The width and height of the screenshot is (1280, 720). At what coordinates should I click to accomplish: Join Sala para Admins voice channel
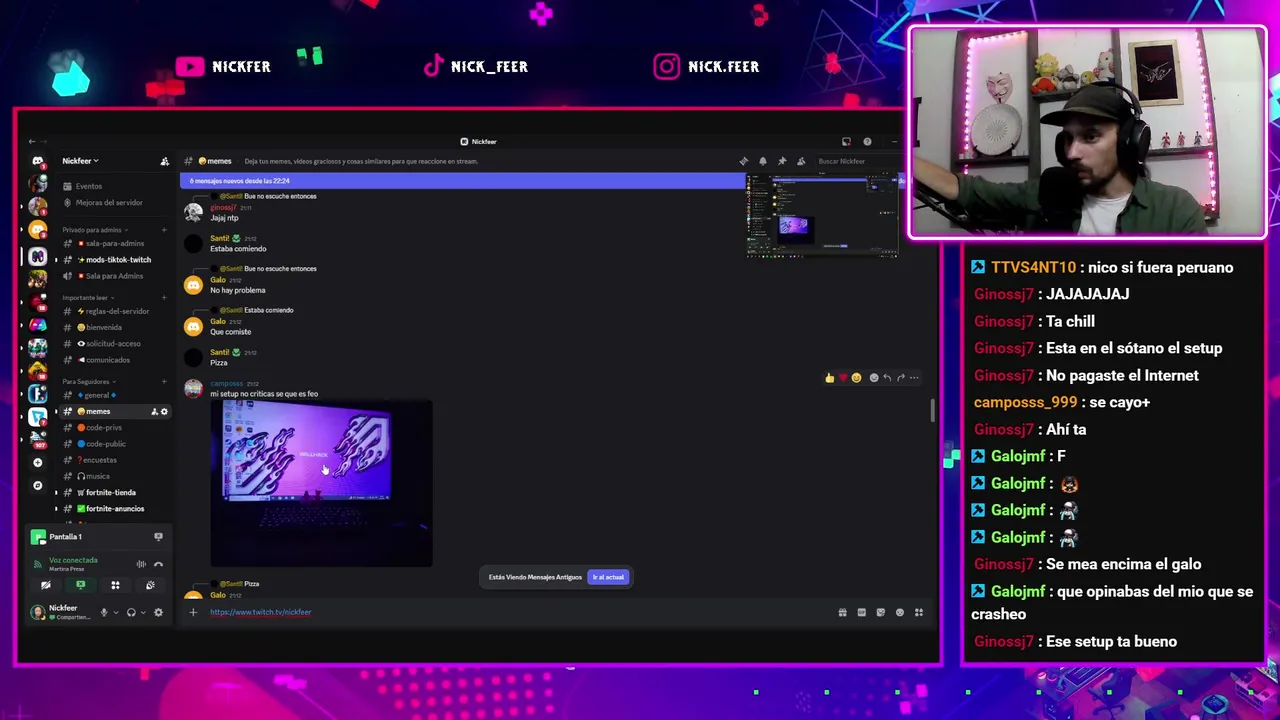tap(113, 276)
